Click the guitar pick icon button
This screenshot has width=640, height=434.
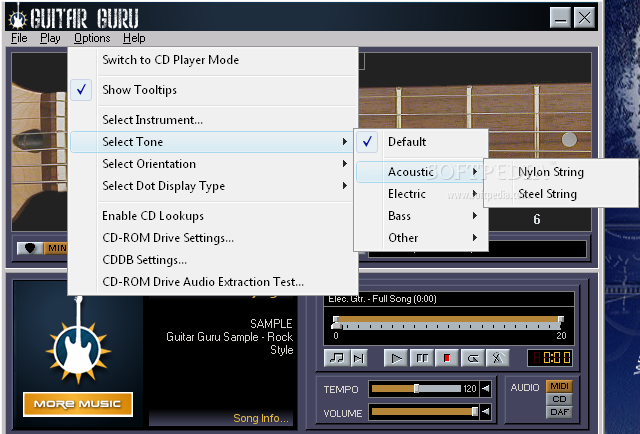pos(30,248)
